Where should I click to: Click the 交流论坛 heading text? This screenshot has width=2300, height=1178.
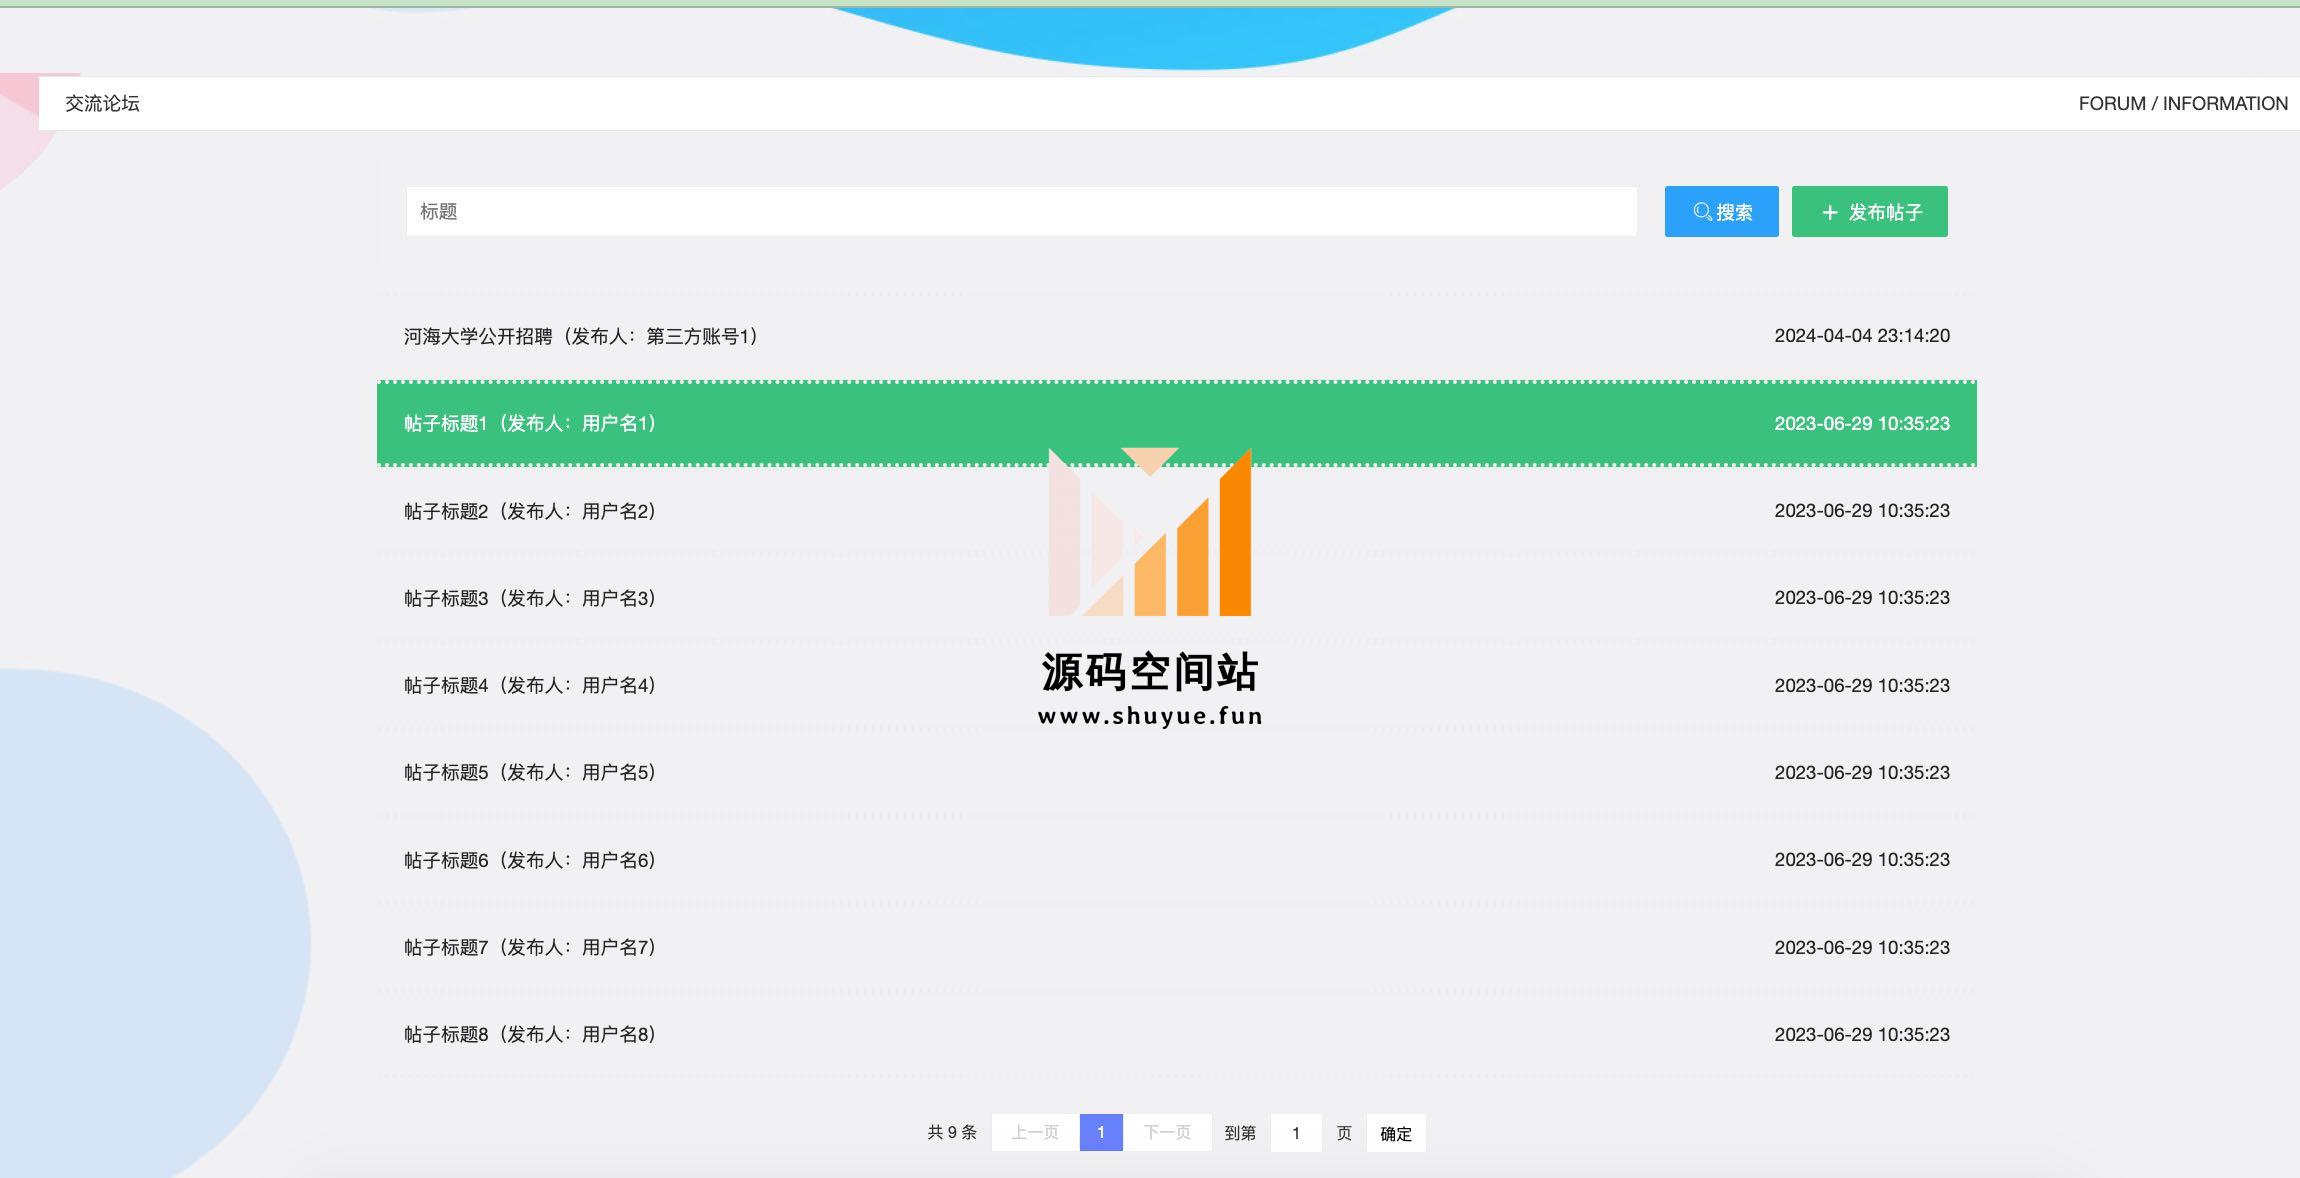[x=102, y=103]
